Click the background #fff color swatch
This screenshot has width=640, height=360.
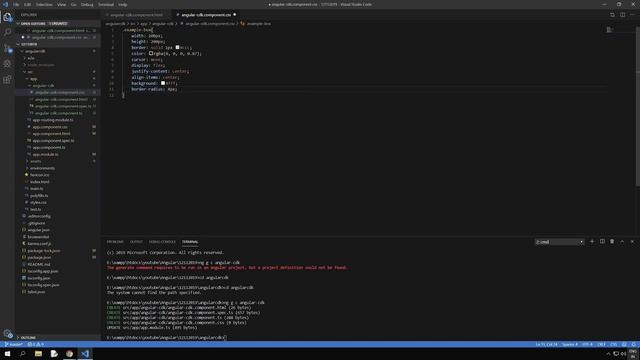pos(163,83)
